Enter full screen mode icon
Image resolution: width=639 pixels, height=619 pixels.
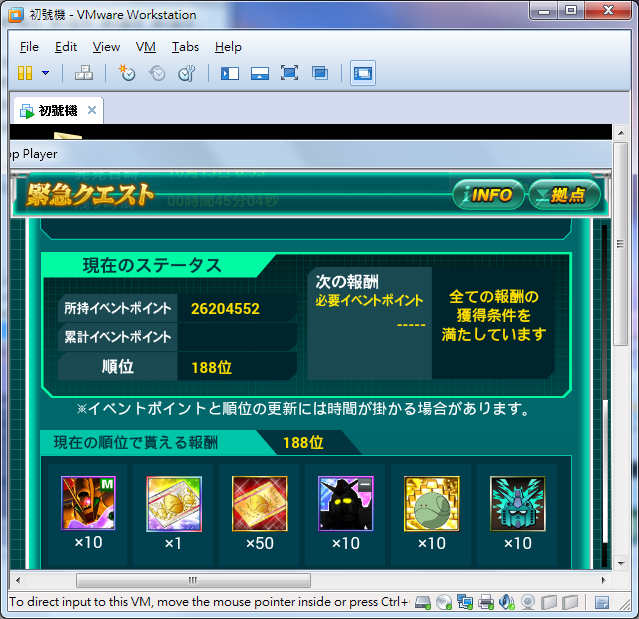coord(289,73)
